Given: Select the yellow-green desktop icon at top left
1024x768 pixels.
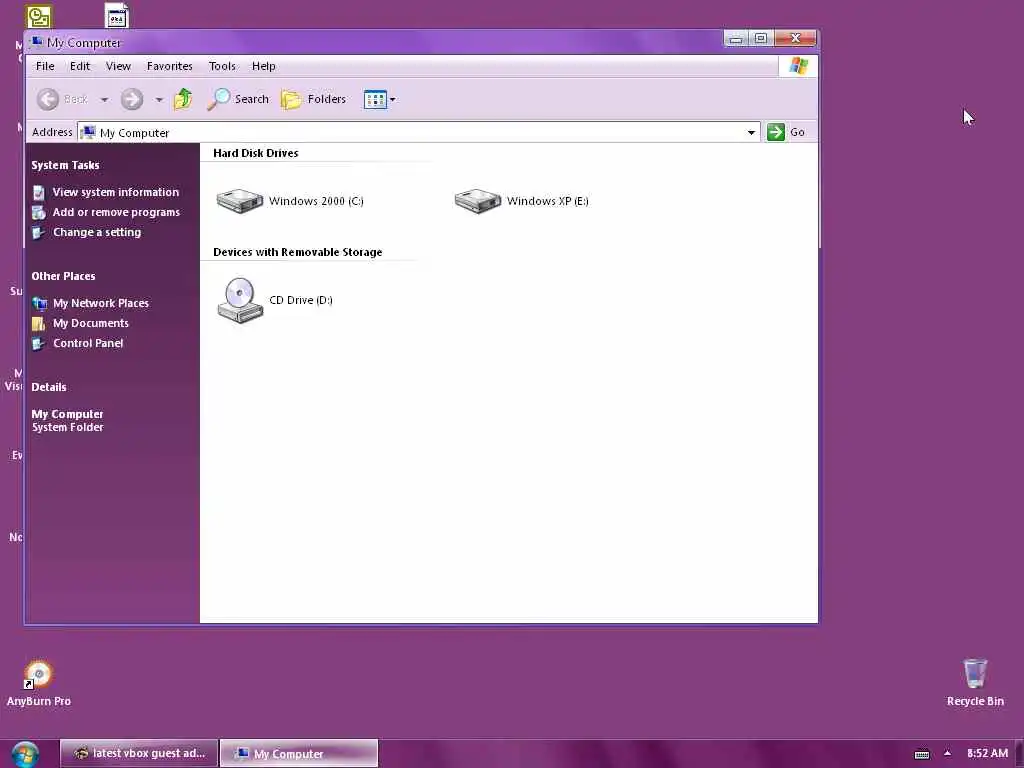Looking at the screenshot, I should click(39, 16).
